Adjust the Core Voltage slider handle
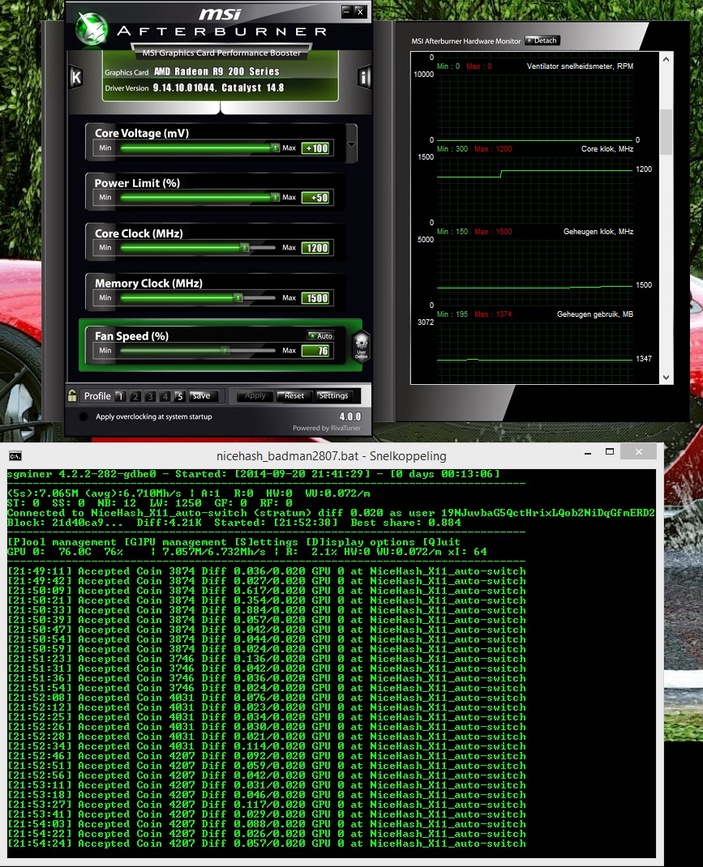The width and height of the screenshot is (703, 867). 275,148
